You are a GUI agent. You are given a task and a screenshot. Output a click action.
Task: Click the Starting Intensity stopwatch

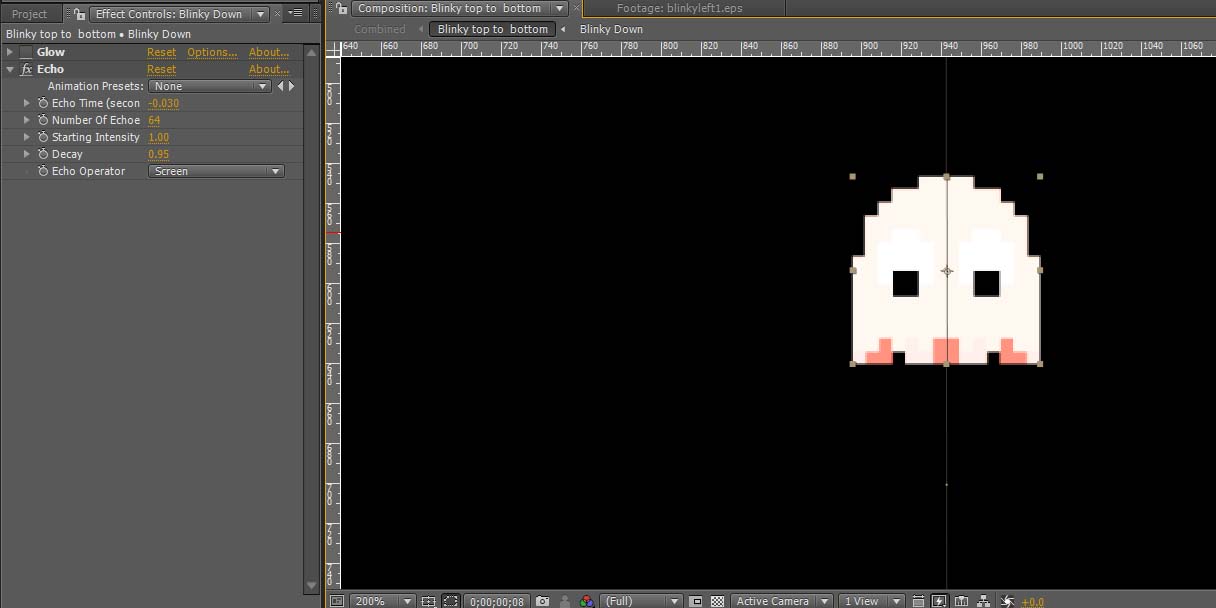[43, 137]
